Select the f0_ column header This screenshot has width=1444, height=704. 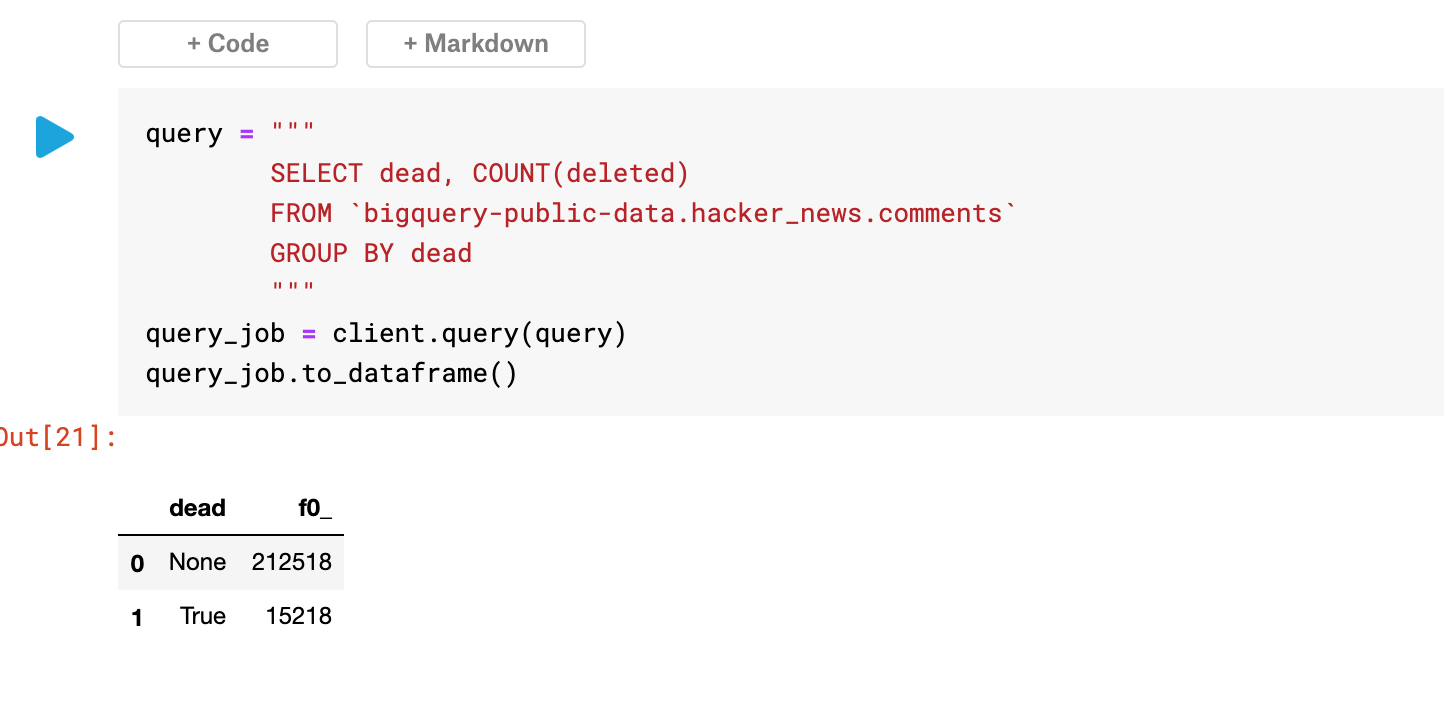pos(315,508)
